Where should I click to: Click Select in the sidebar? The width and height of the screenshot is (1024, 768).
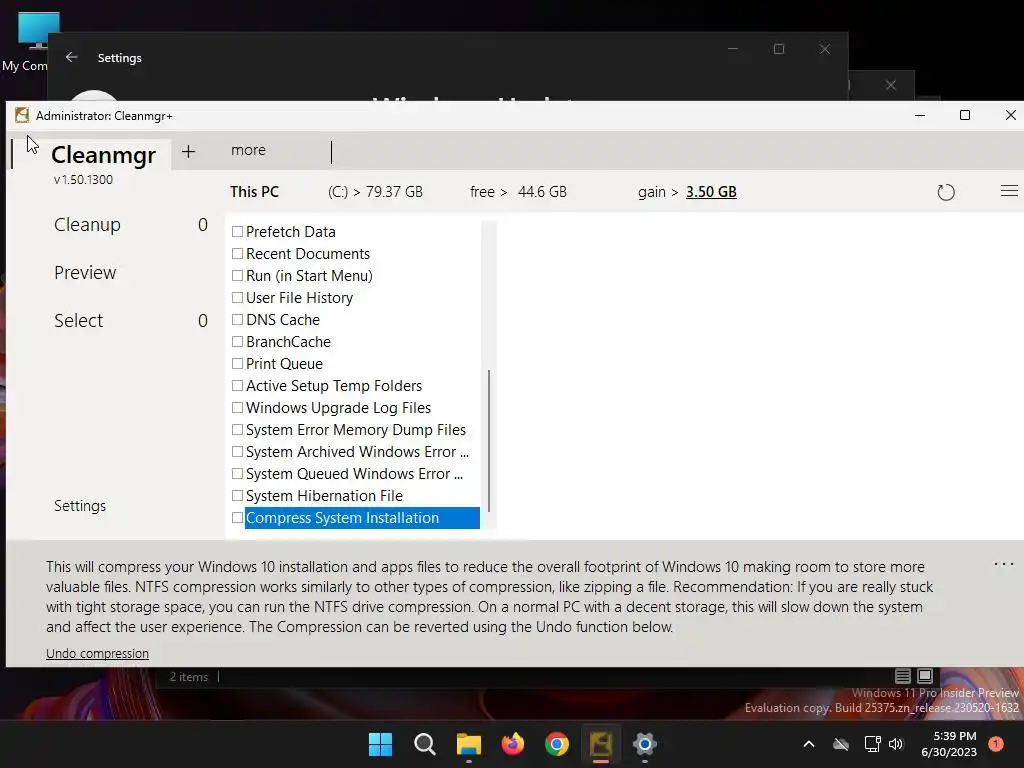[78, 321]
